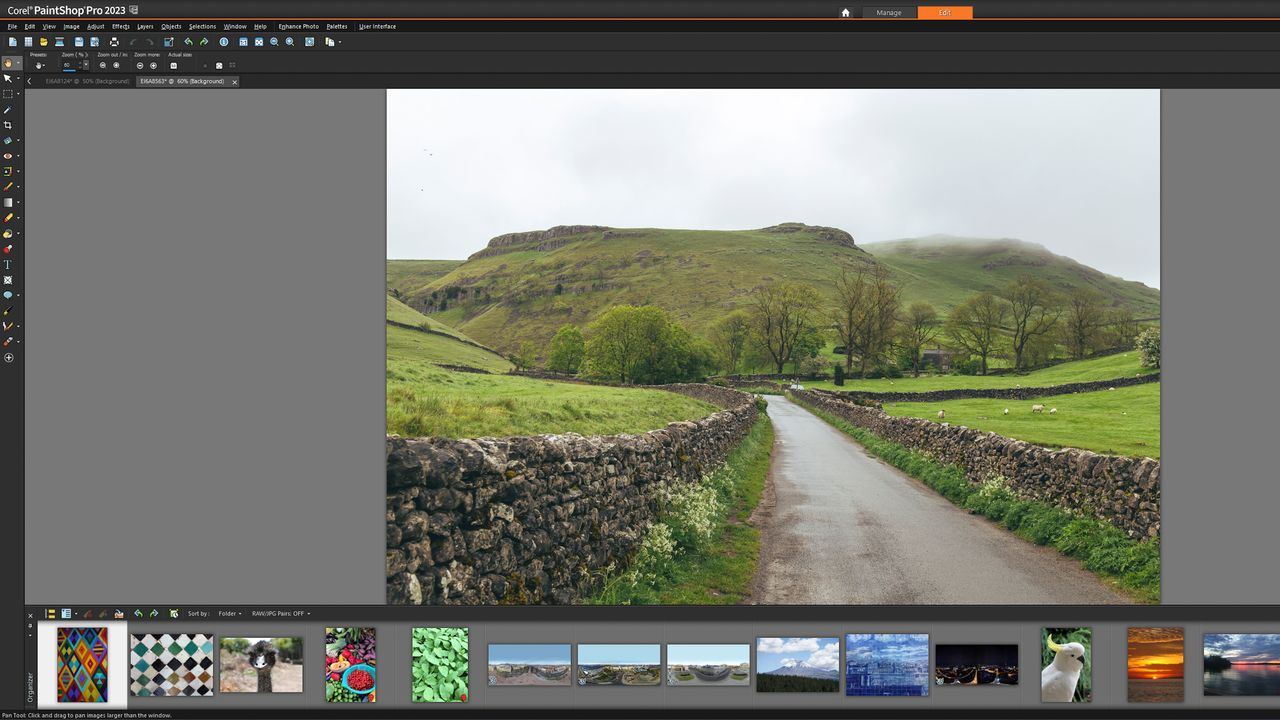
Task: Click the Home icon at the top
Action: tap(845, 13)
